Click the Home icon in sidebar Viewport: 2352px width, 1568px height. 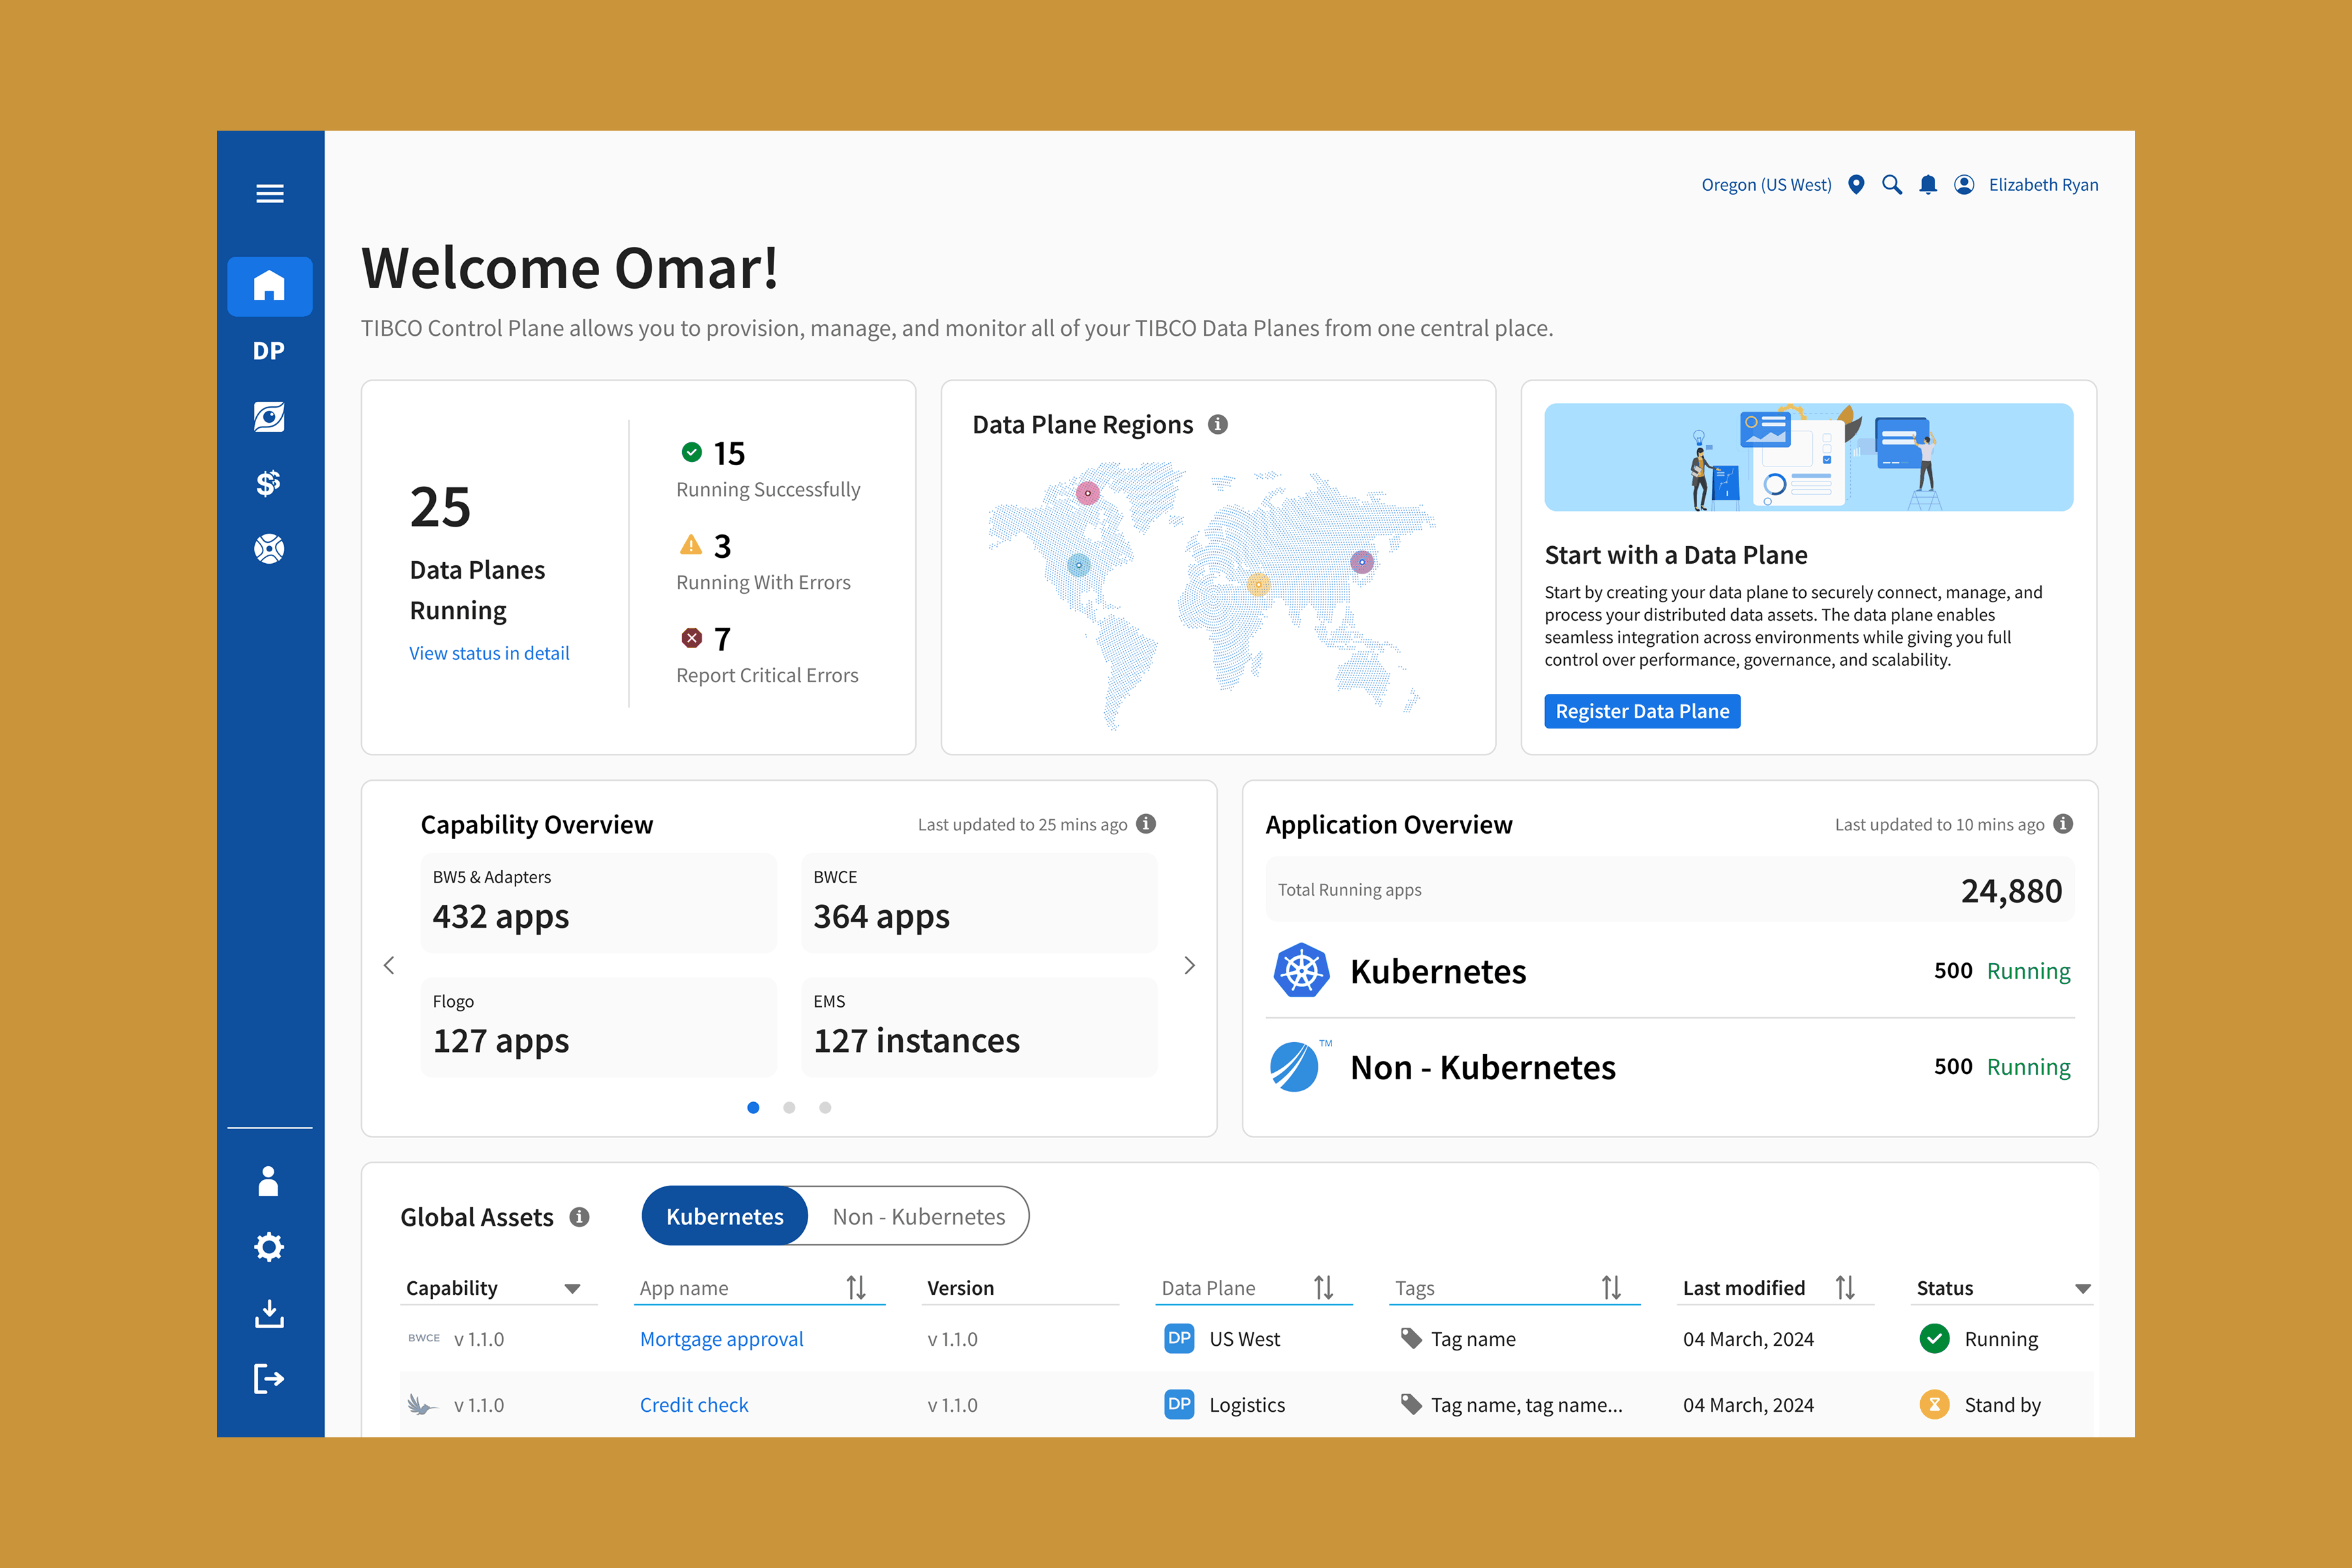coord(269,286)
